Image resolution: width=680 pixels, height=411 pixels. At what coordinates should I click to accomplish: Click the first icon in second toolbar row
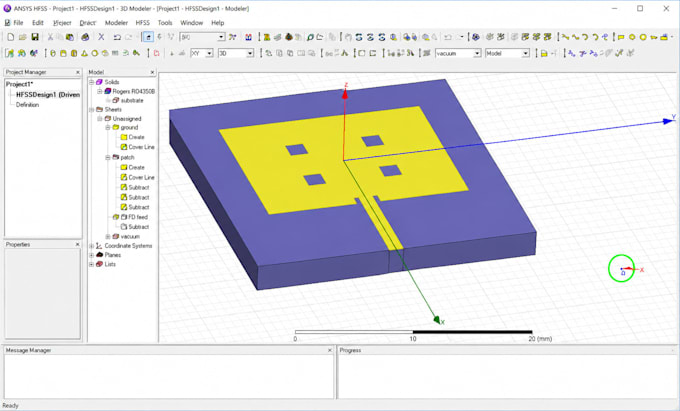coord(10,53)
